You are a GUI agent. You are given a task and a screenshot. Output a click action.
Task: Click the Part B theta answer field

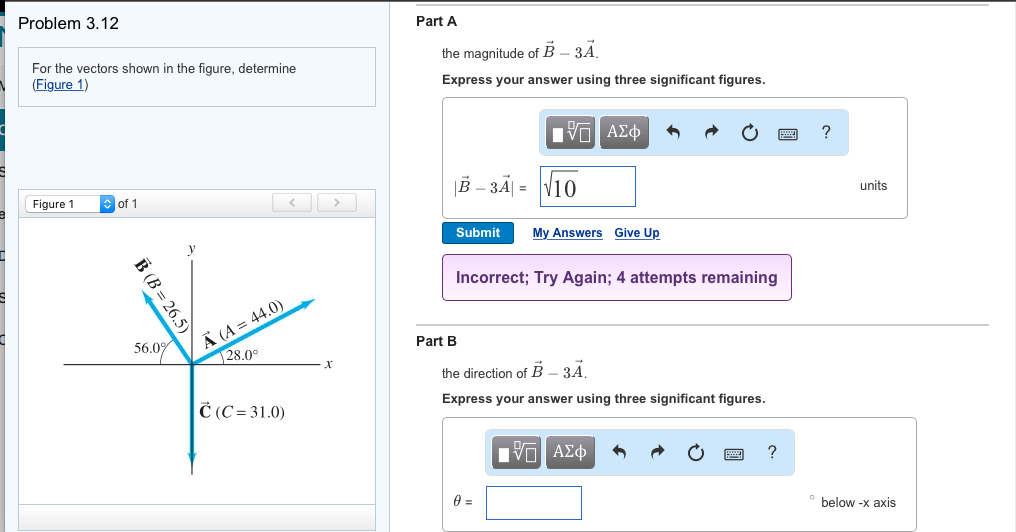tap(534, 503)
